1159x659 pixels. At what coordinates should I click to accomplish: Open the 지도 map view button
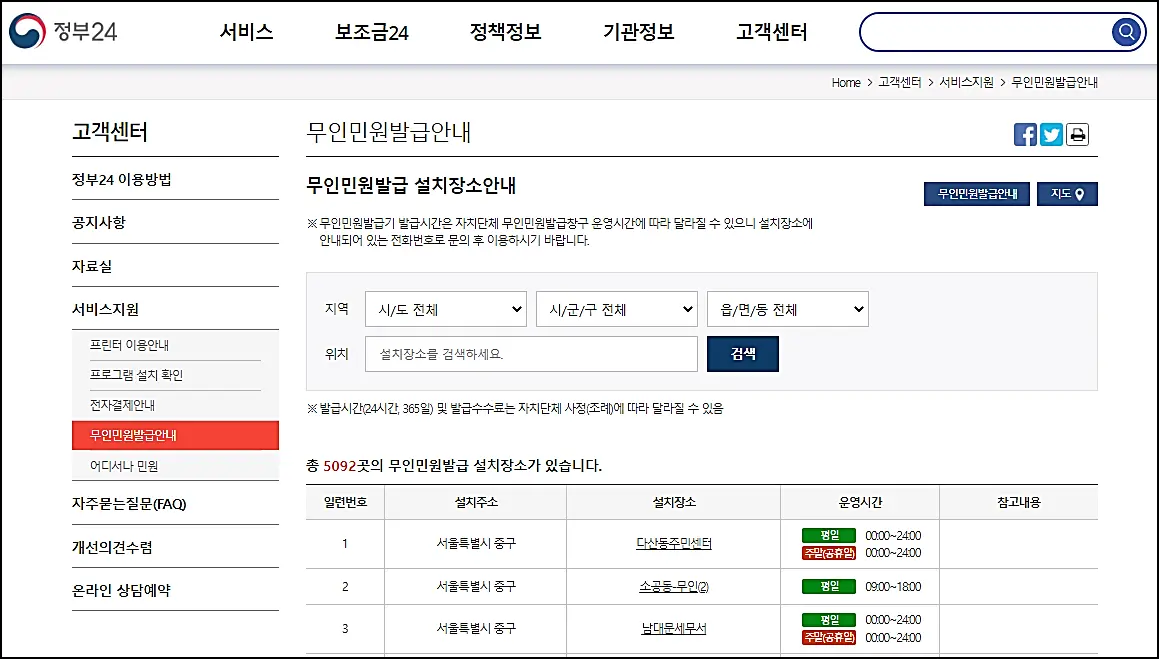click(1067, 194)
